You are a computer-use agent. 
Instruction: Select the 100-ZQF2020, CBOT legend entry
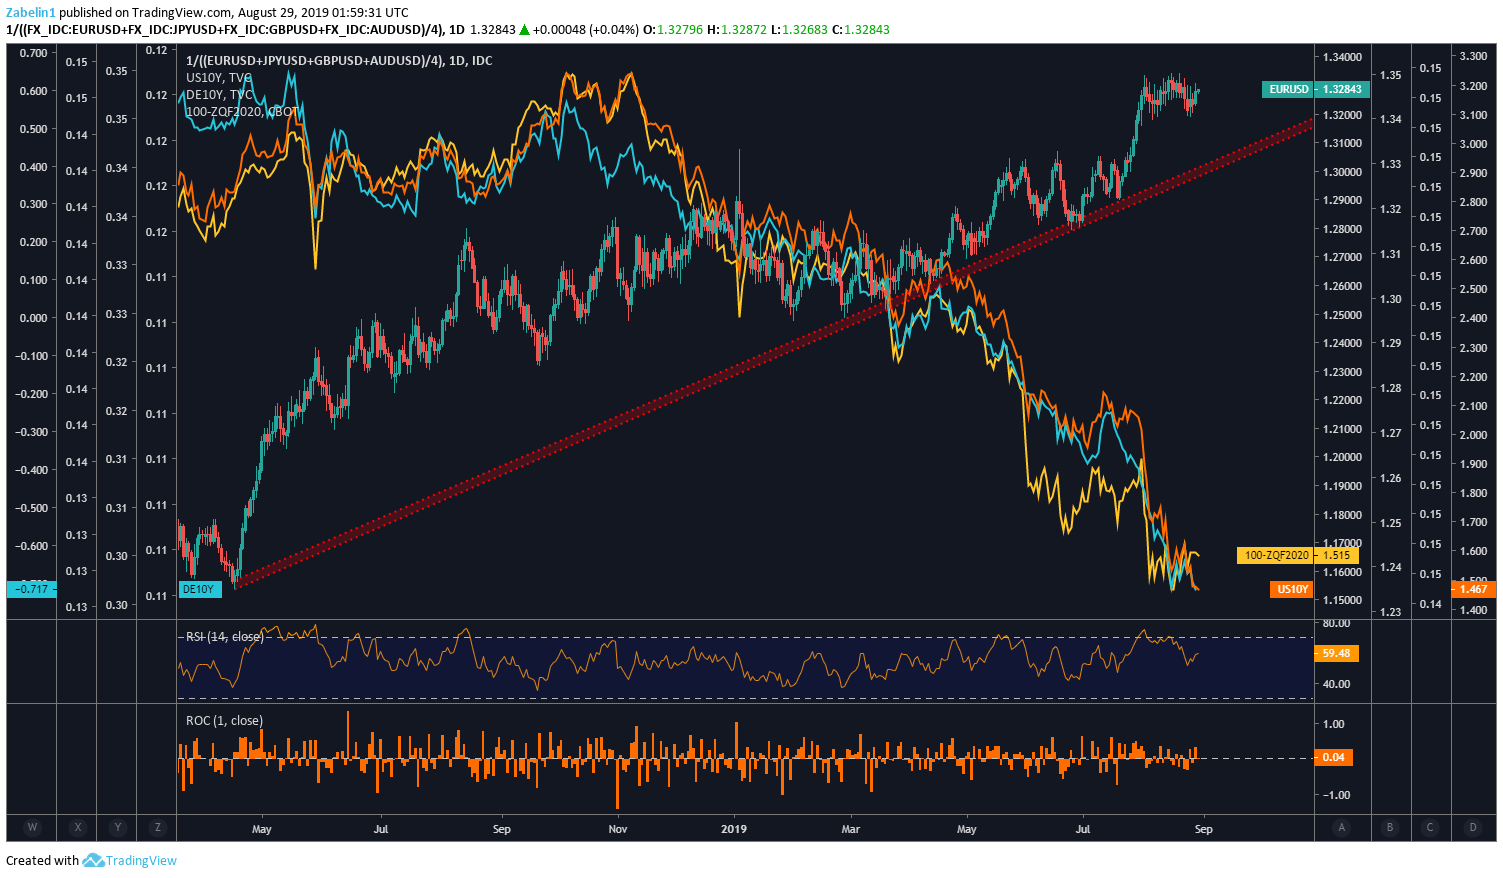point(241,112)
